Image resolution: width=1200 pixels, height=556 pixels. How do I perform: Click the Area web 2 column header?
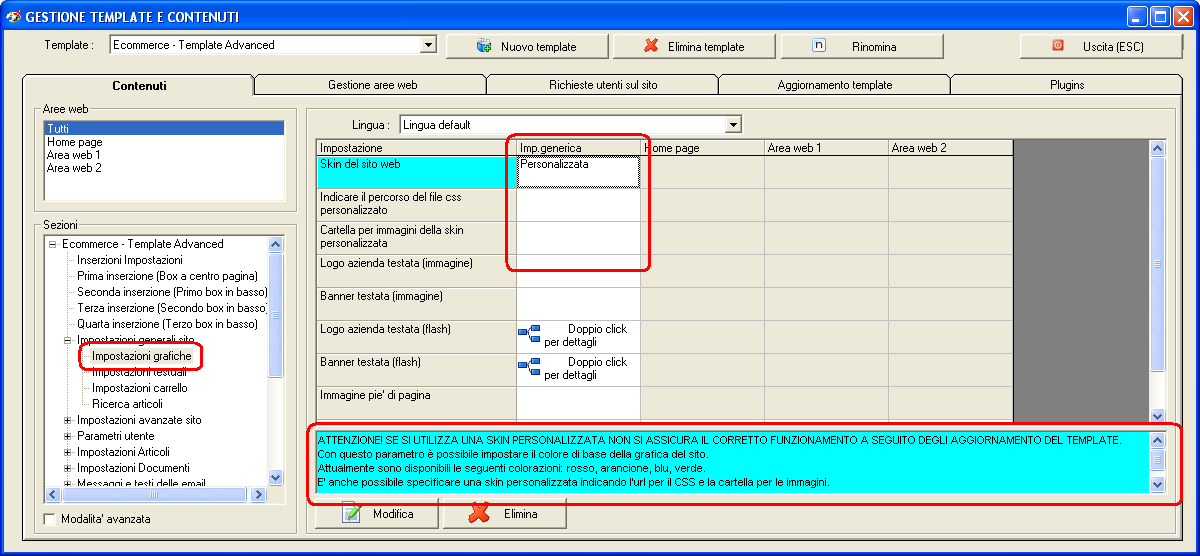pos(950,148)
